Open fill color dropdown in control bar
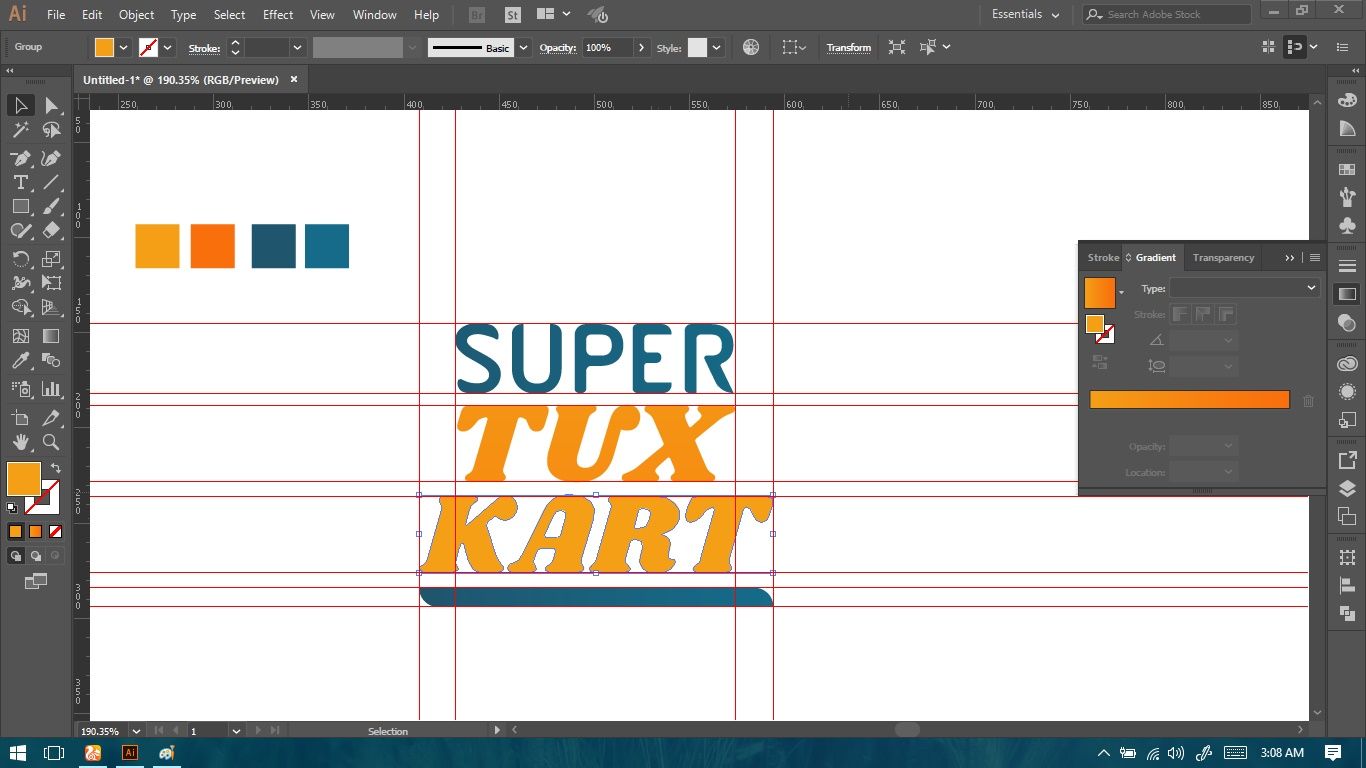1366x768 pixels. click(124, 47)
